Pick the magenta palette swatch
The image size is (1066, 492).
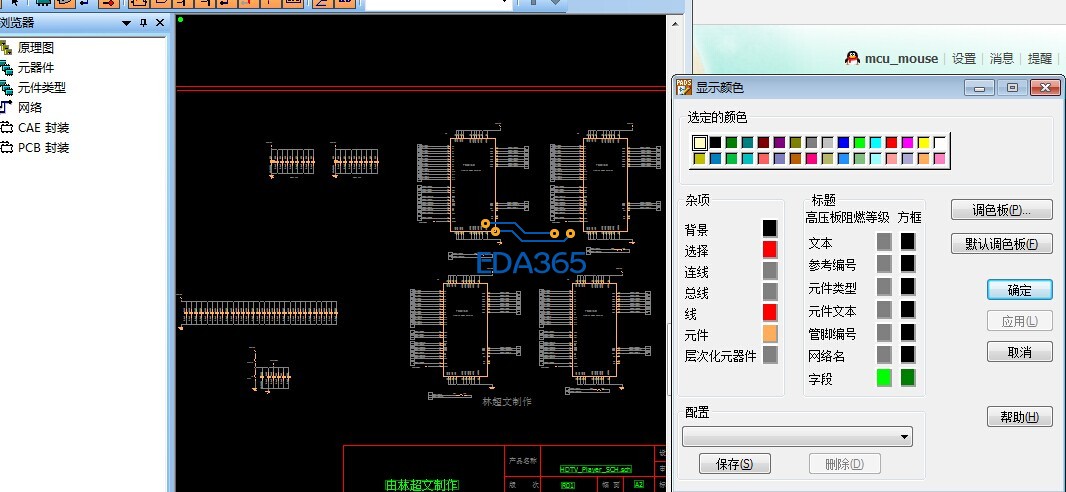908,143
